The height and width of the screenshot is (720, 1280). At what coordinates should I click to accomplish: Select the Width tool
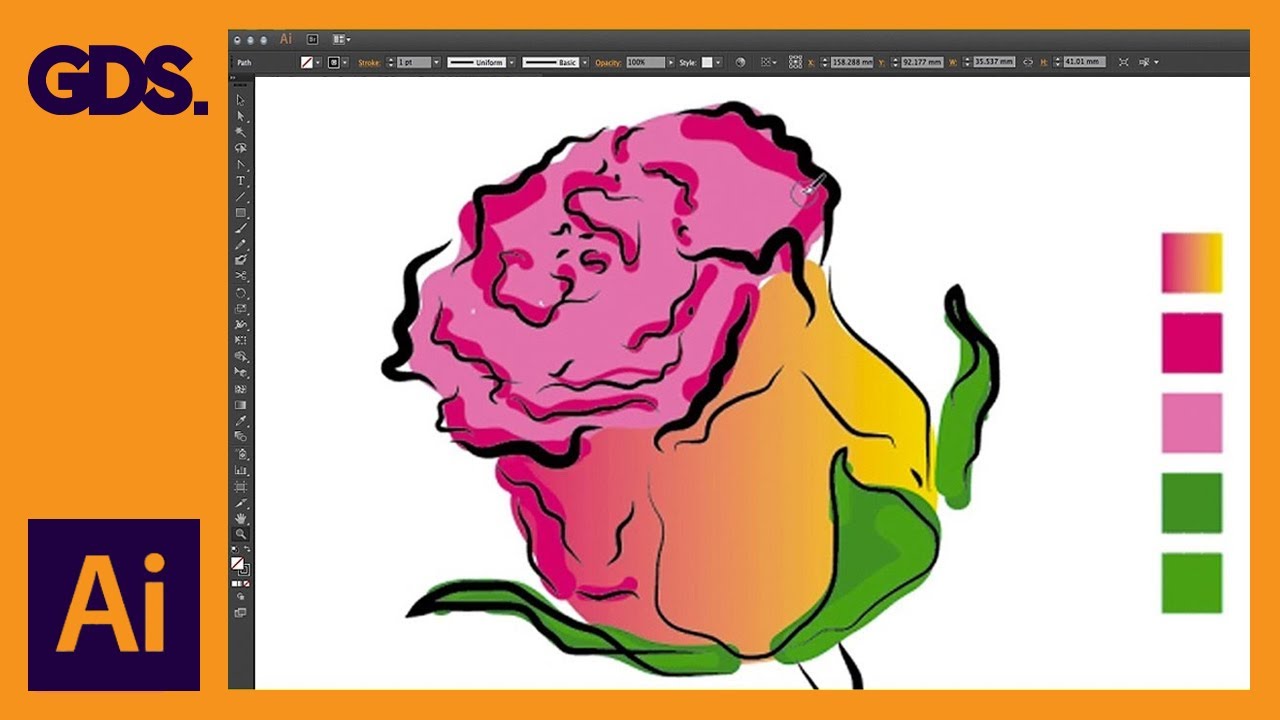[x=241, y=325]
